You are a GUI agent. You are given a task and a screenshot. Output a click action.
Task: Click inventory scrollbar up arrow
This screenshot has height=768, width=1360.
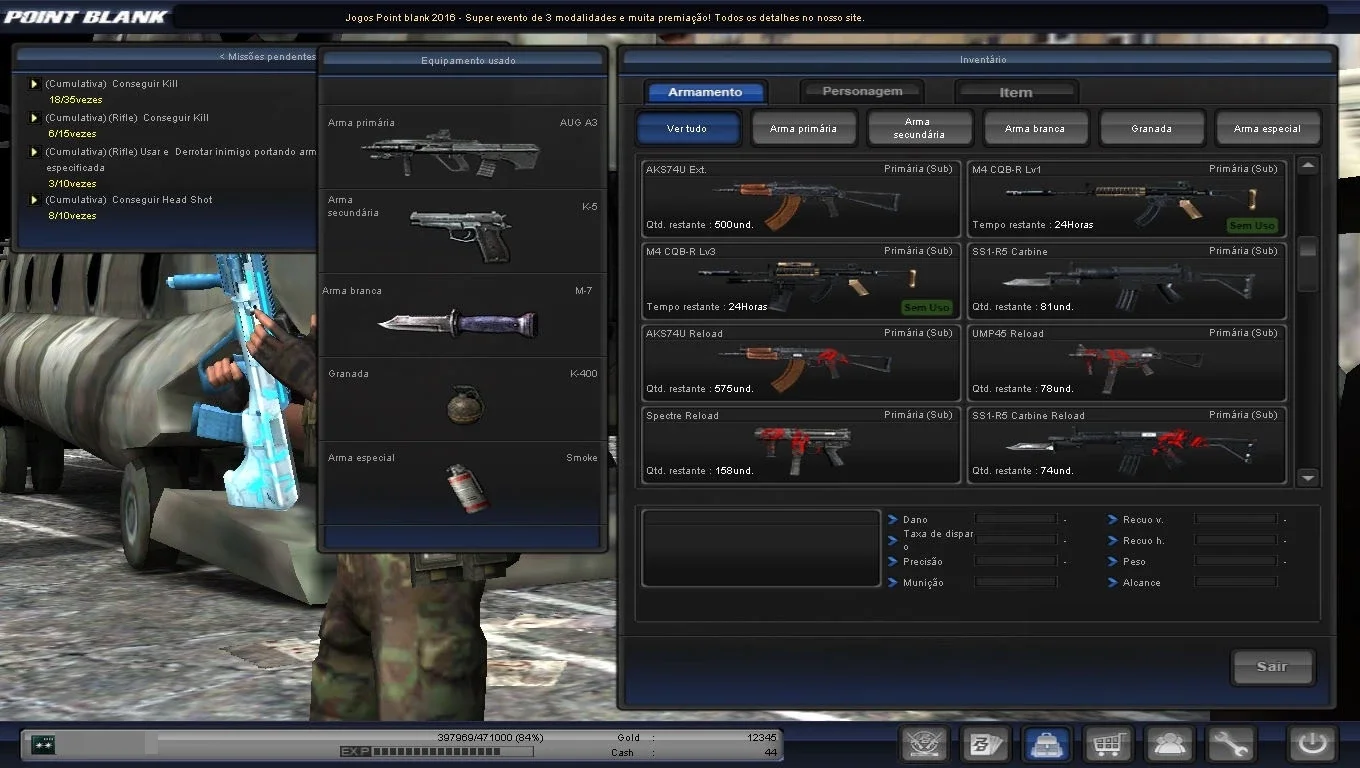coord(1308,166)
